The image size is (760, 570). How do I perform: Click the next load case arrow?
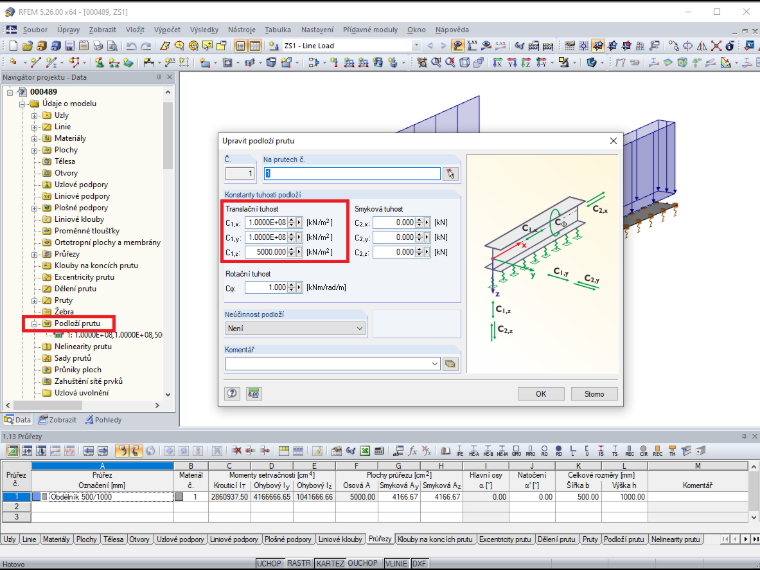click(443, 46)
